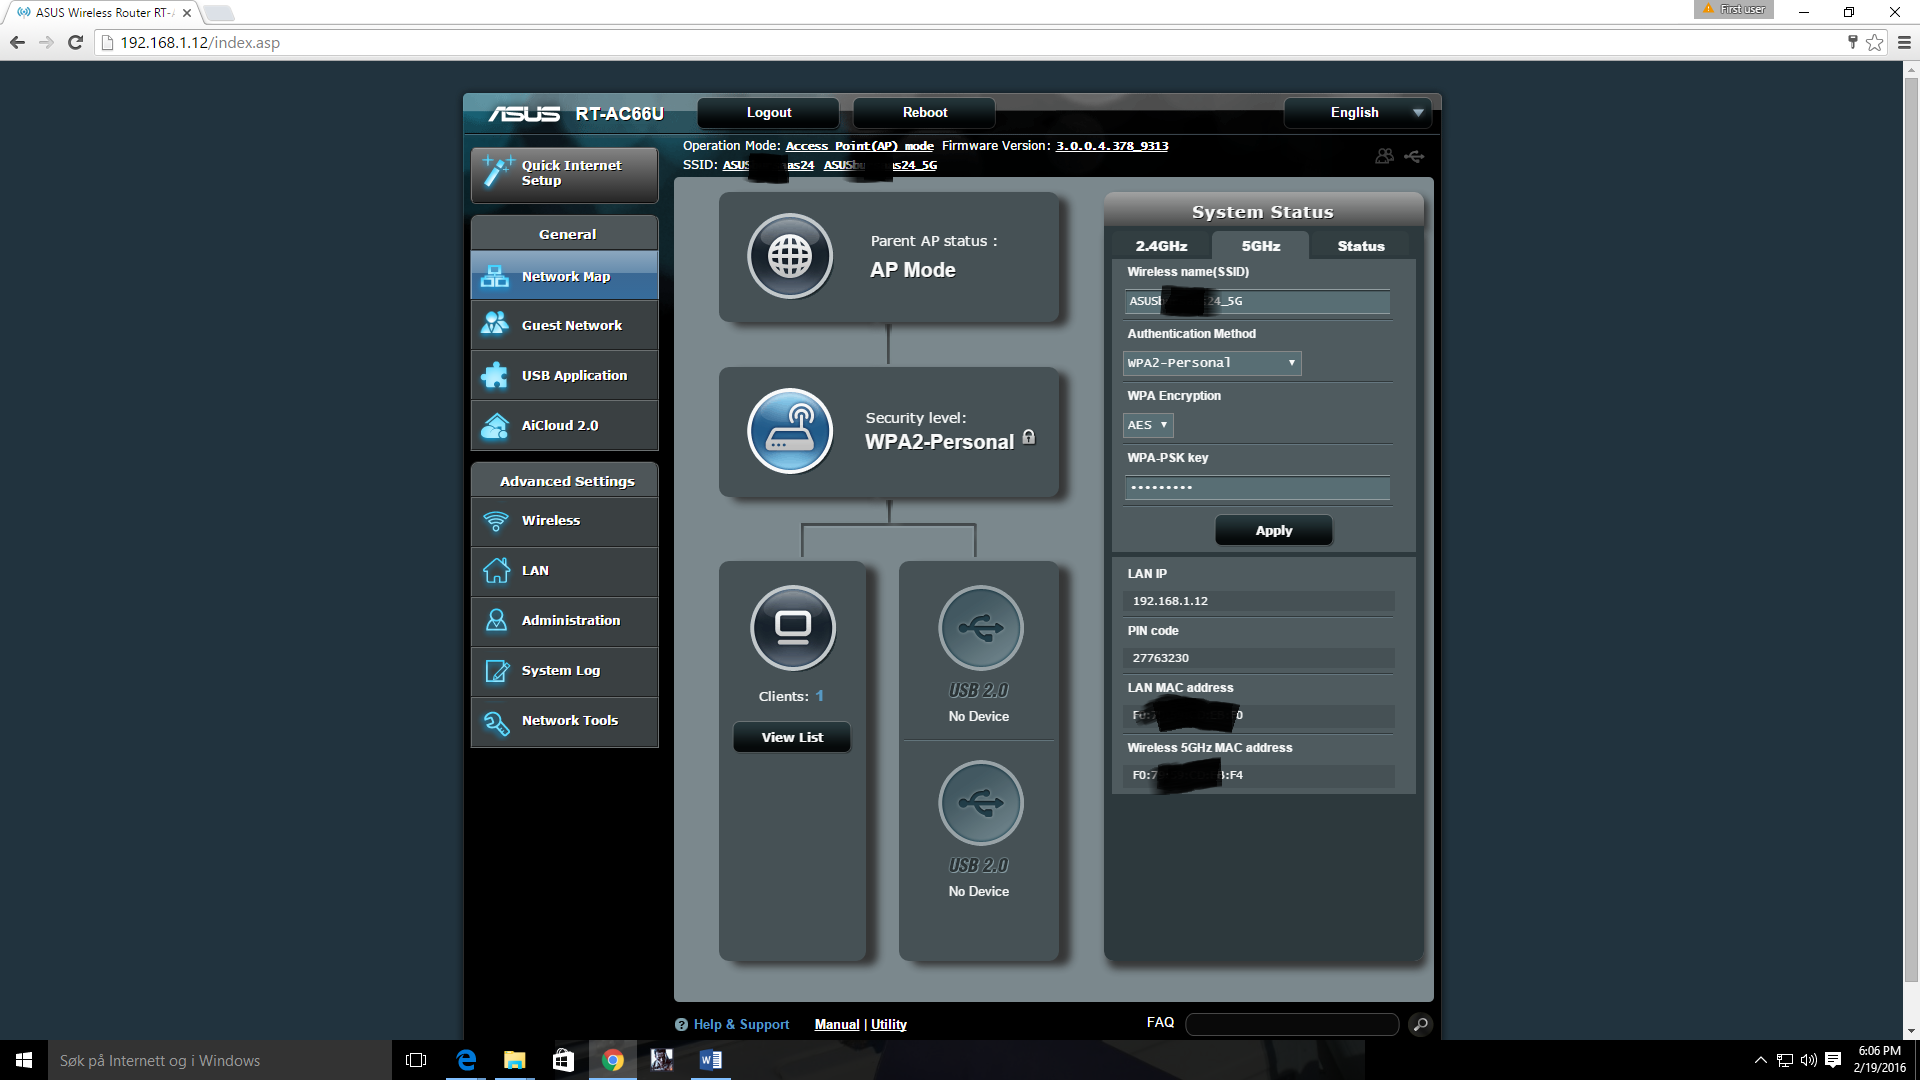Open Quick Internet Setup wizard icon

497,172
